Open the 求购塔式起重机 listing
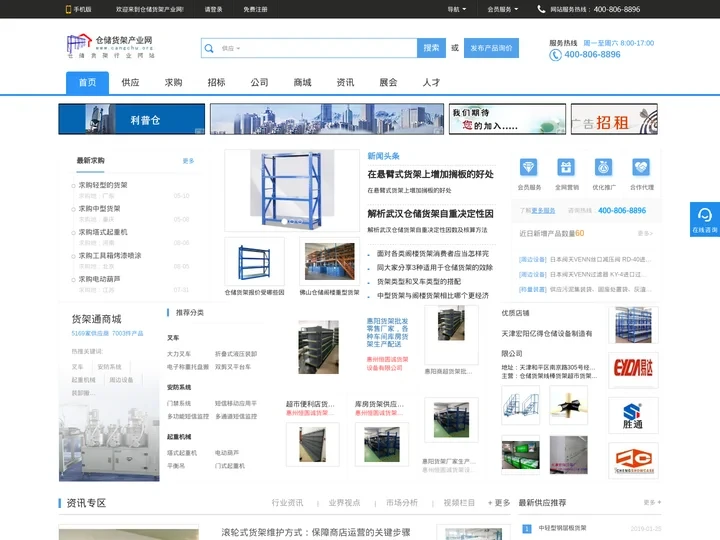This screenshot has width=720, height=540. (x=103, y=232)
